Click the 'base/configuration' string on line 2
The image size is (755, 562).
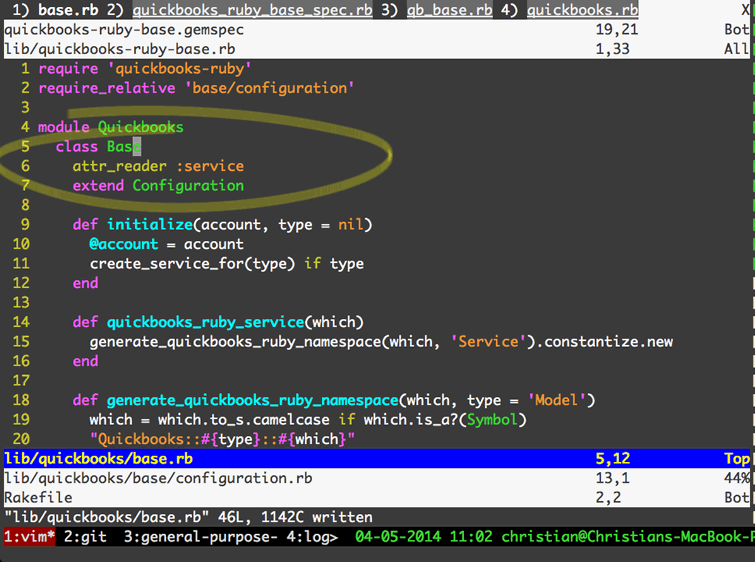coord(270,88)
